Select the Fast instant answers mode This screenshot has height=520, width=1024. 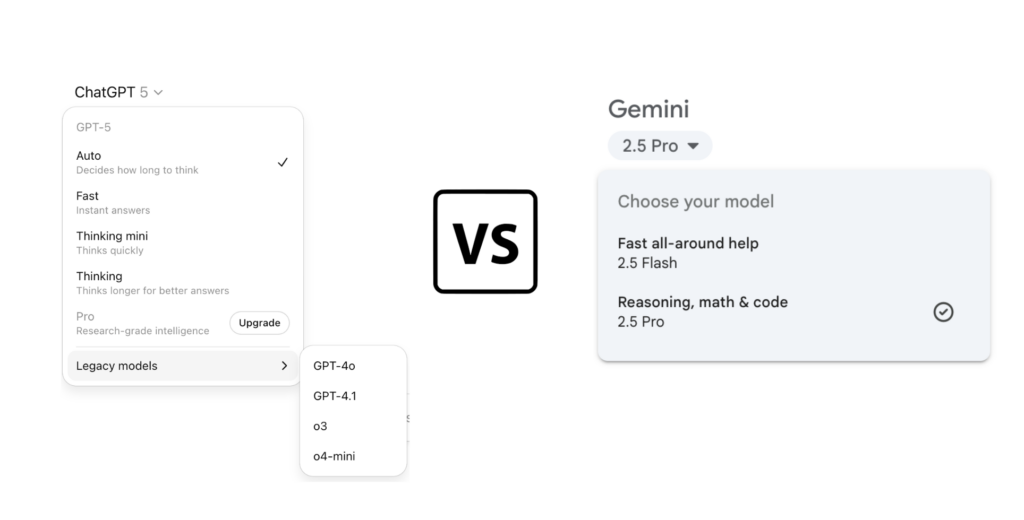point(112,202)
